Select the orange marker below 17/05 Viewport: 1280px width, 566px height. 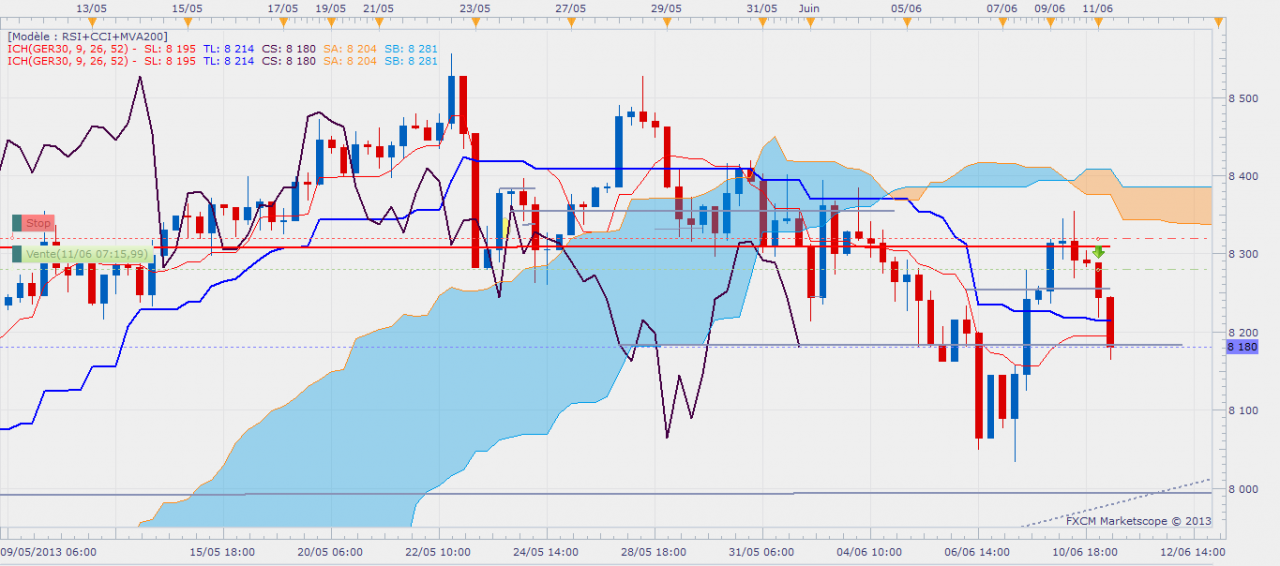click(283, 21)
